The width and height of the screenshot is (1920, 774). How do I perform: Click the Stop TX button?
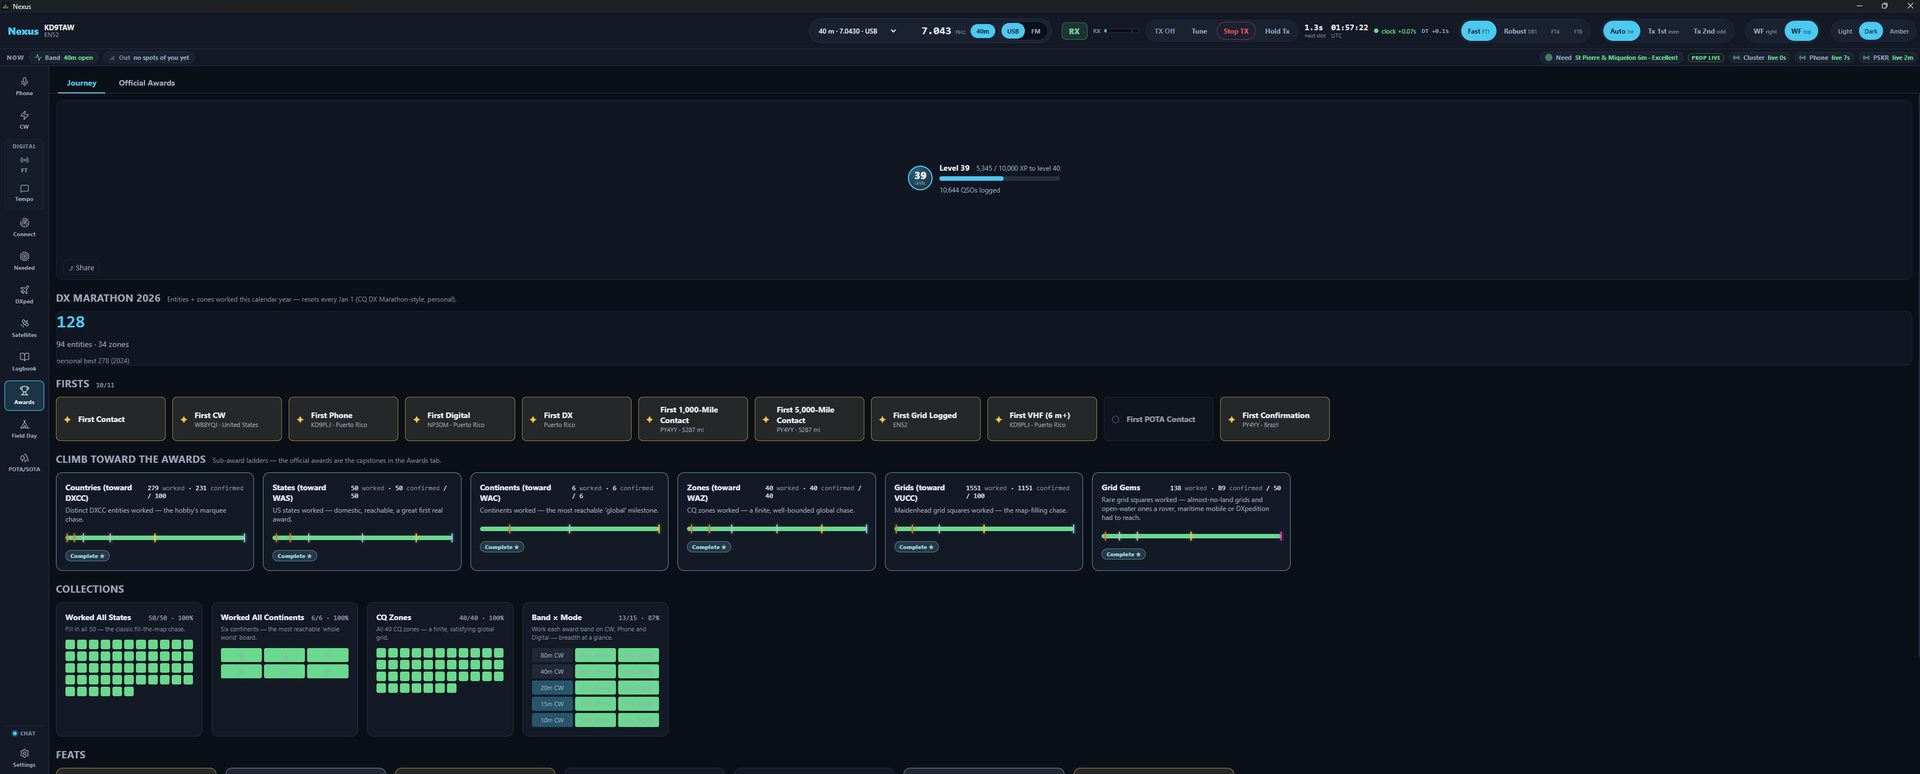(1236, 31)
